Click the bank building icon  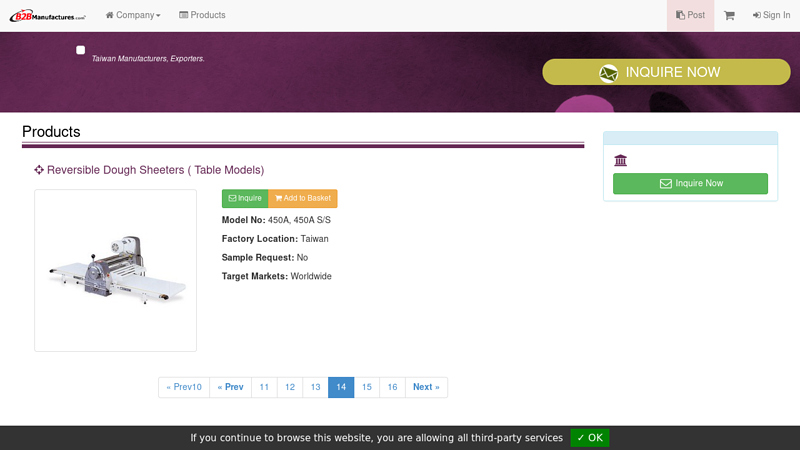point(620,160)
